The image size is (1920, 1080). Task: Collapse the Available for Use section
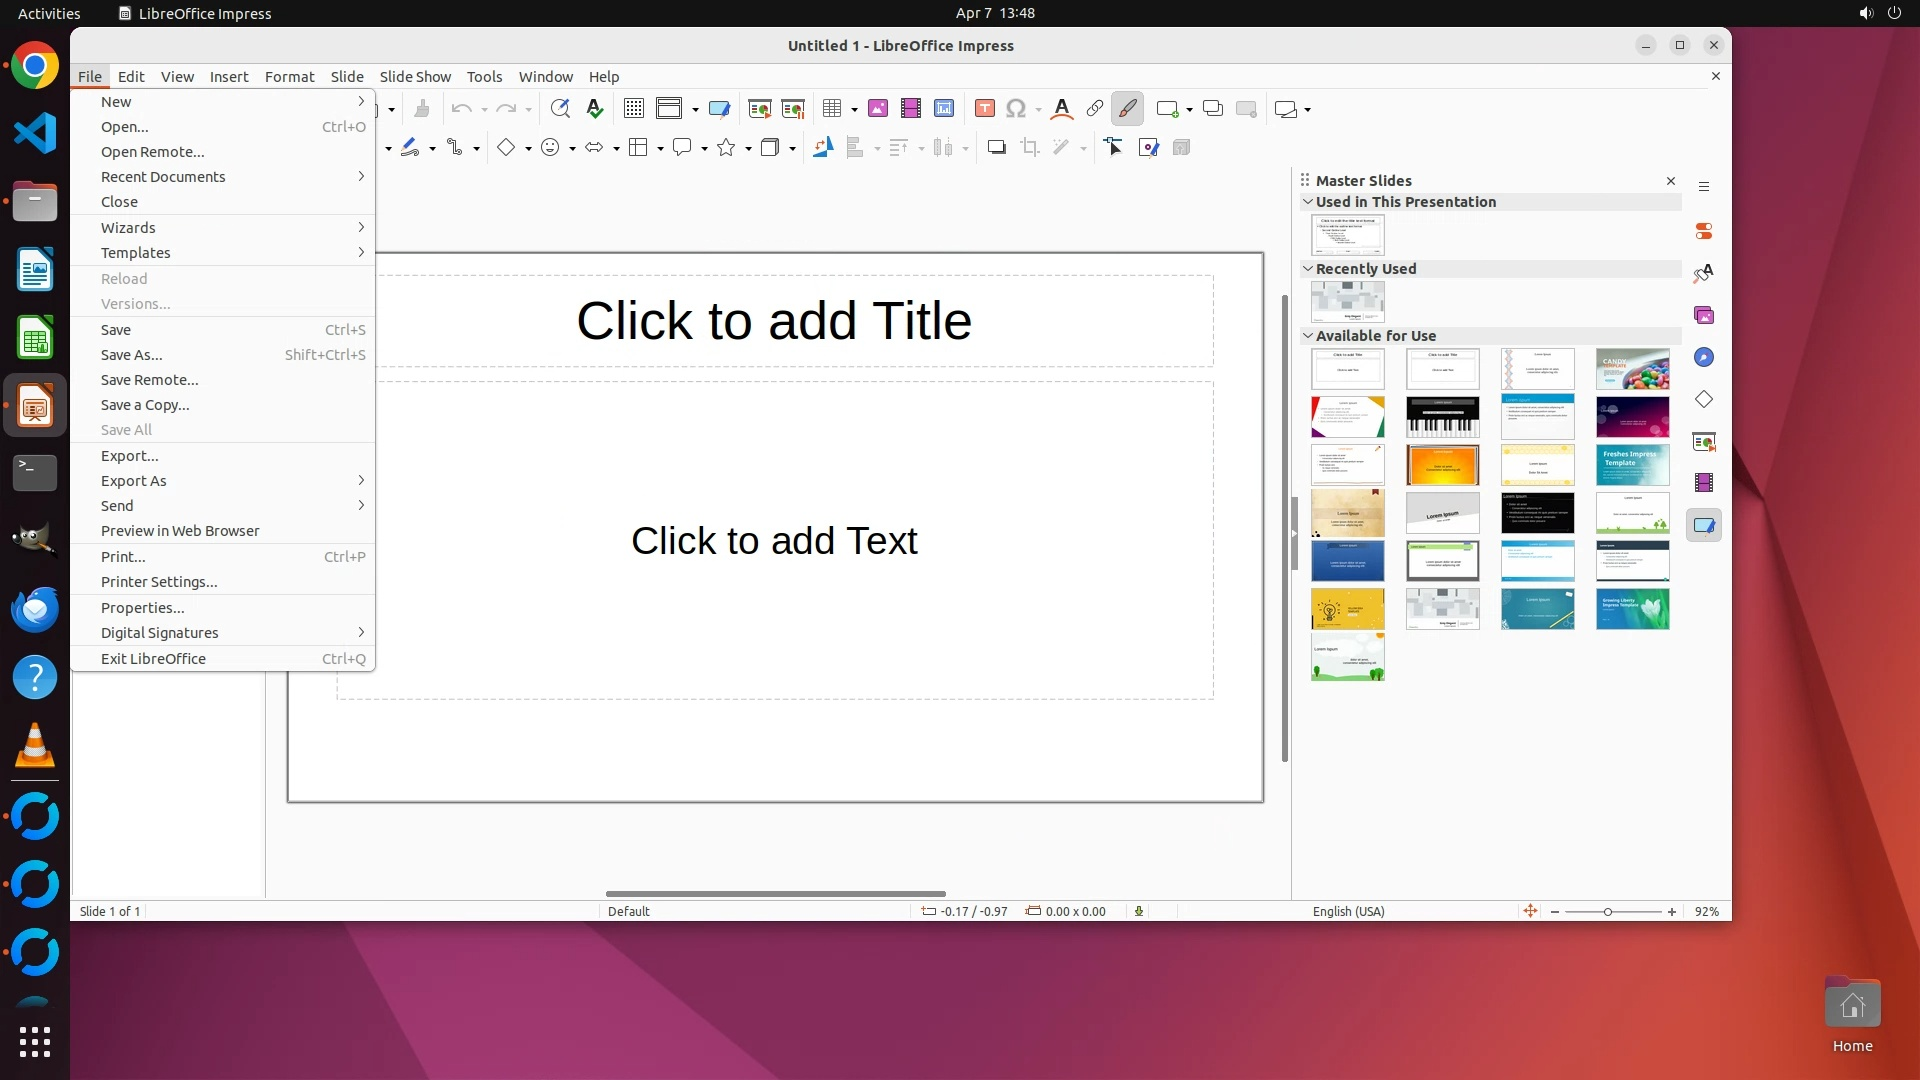coord(1307,336)
